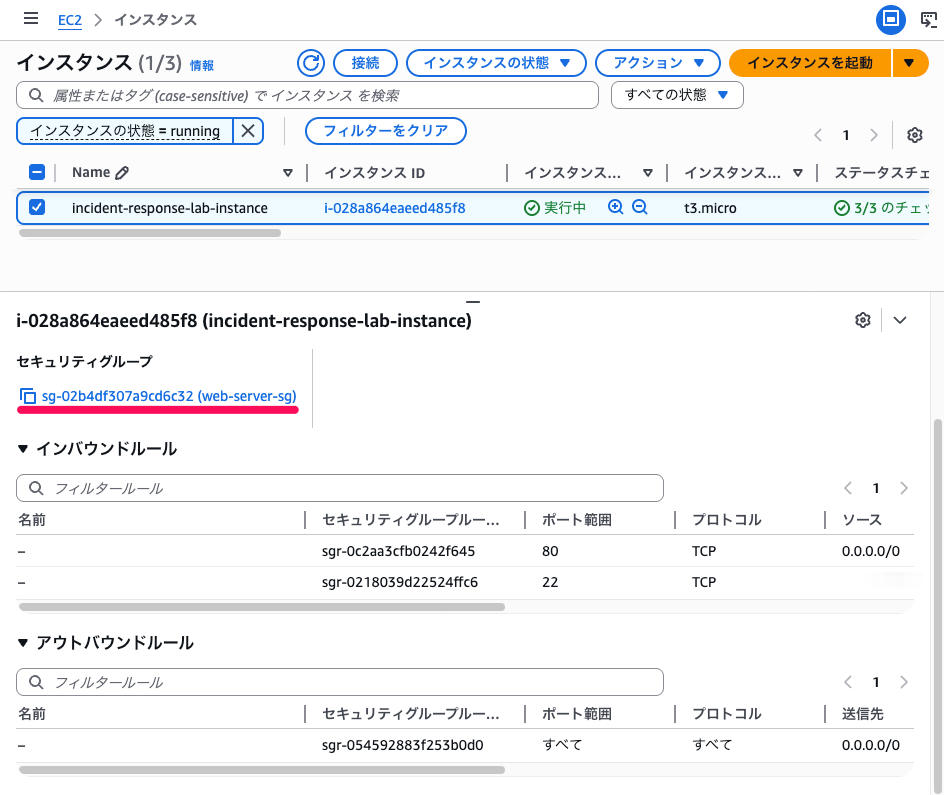Uncheck incident-response-lab-instance row checkbox
Viewport: 944px width, 795px height.
coord(37,208)
